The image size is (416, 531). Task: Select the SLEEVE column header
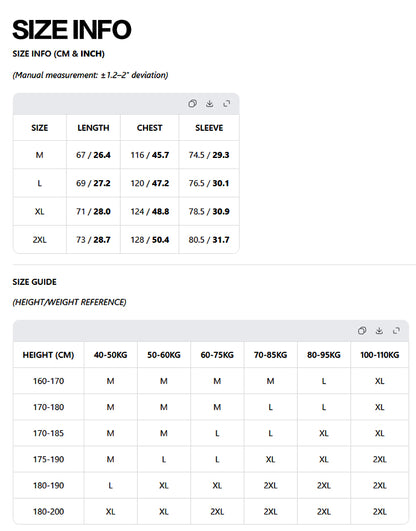(x=209, y=128)
